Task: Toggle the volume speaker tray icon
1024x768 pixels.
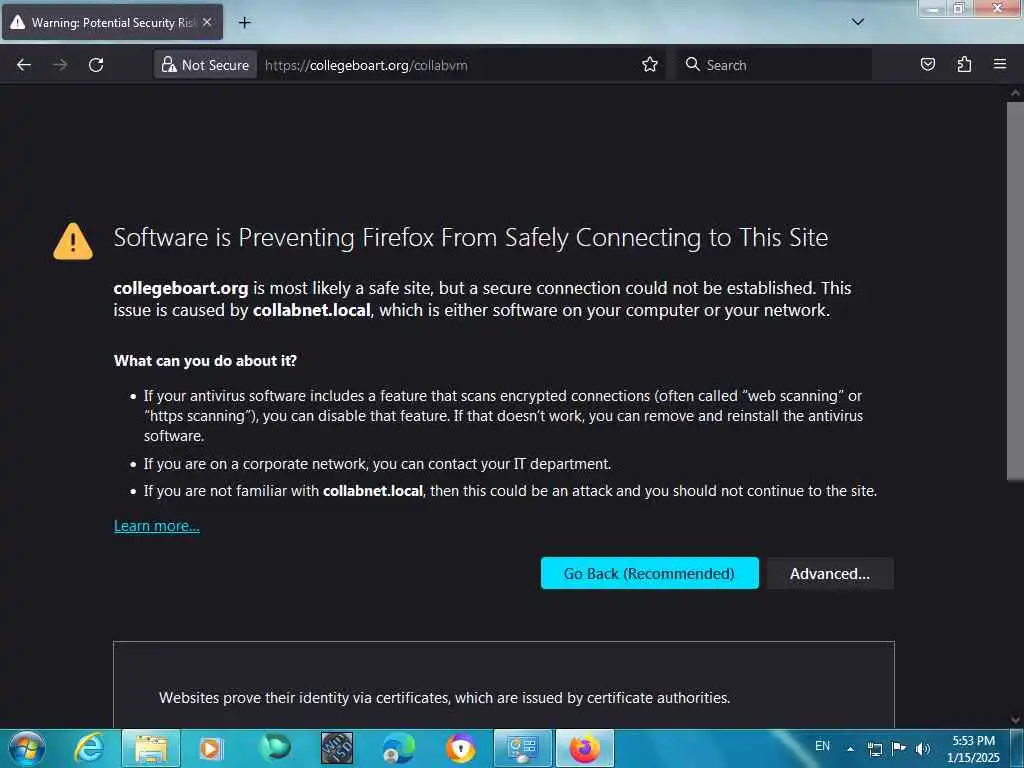Action: click(922, 748)
